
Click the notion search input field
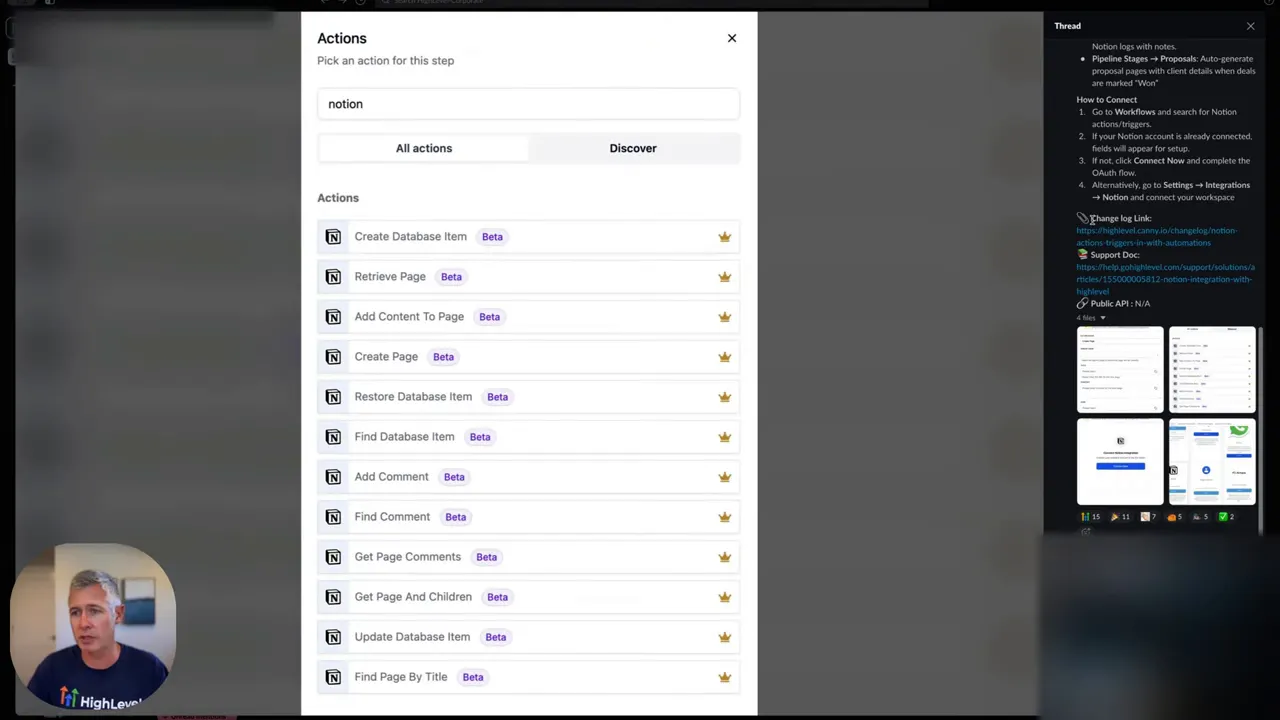(x=528, y=103)
